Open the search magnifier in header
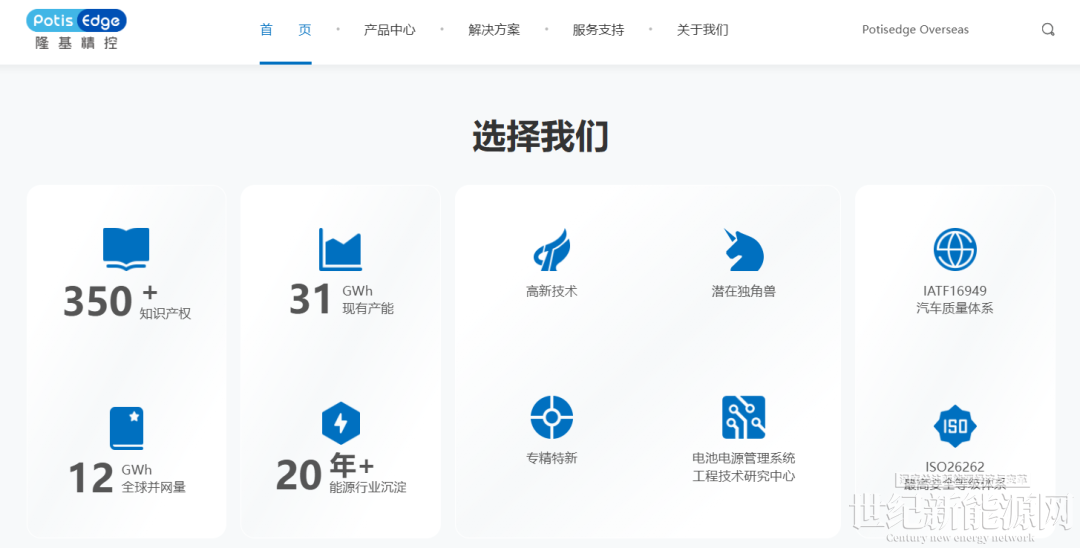Image resolution: width=1080 pixels, height=548 pixels. click(1048, 30)
